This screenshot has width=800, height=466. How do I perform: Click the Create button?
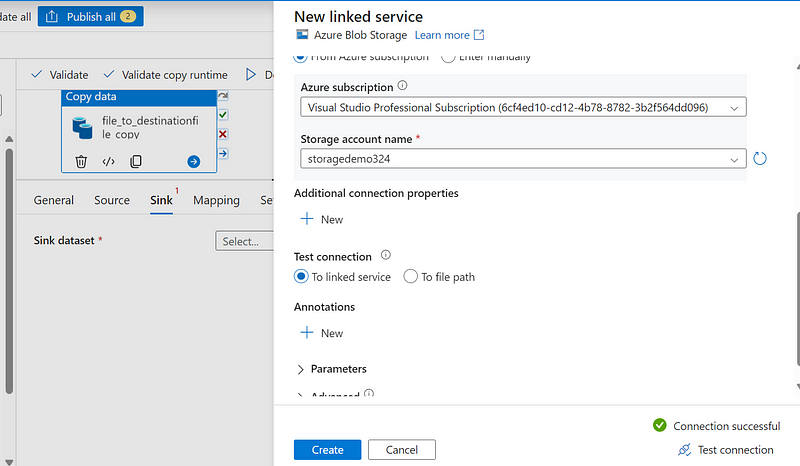[x=328, y=450]
